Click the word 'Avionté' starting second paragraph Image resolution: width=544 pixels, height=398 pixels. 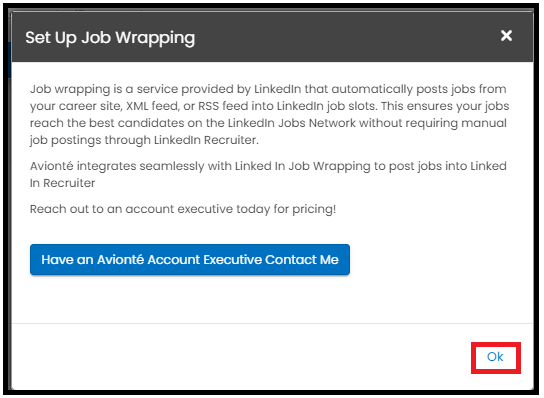51,166
